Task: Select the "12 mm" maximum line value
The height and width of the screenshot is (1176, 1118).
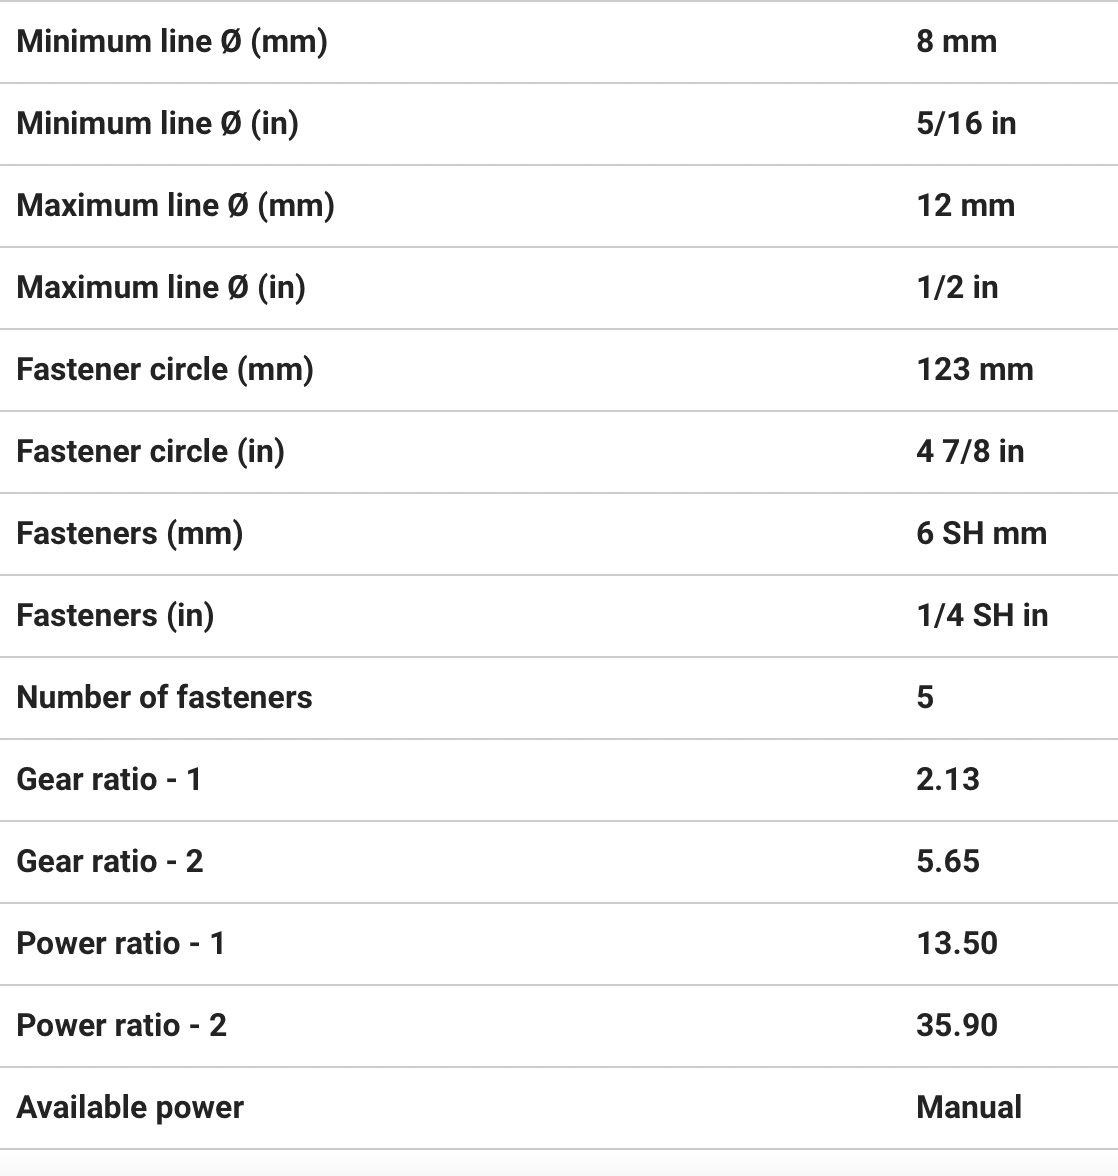Action: pos(965,206)
